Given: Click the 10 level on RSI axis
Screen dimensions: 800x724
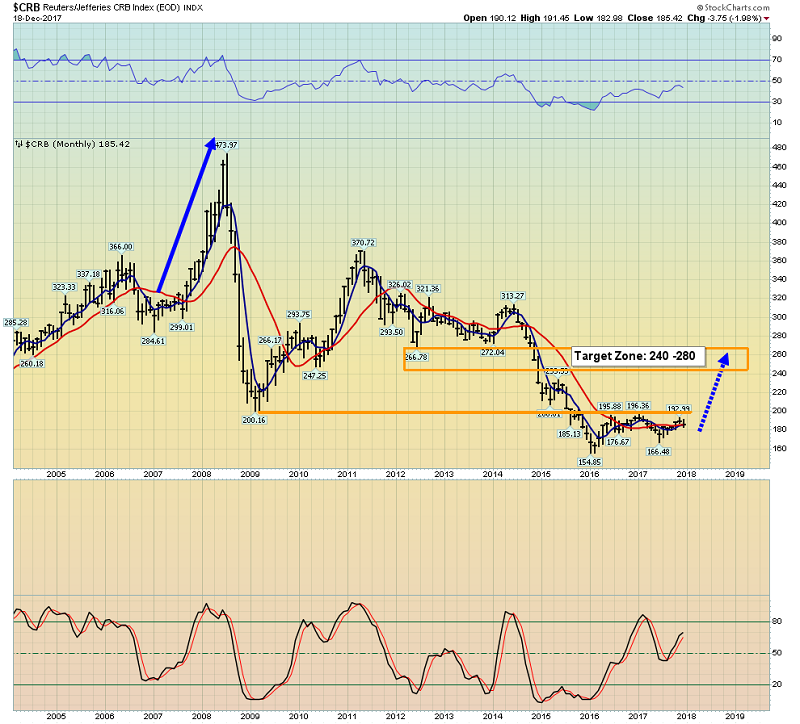Looking at the screenshot, I should (x=777, y=122).
